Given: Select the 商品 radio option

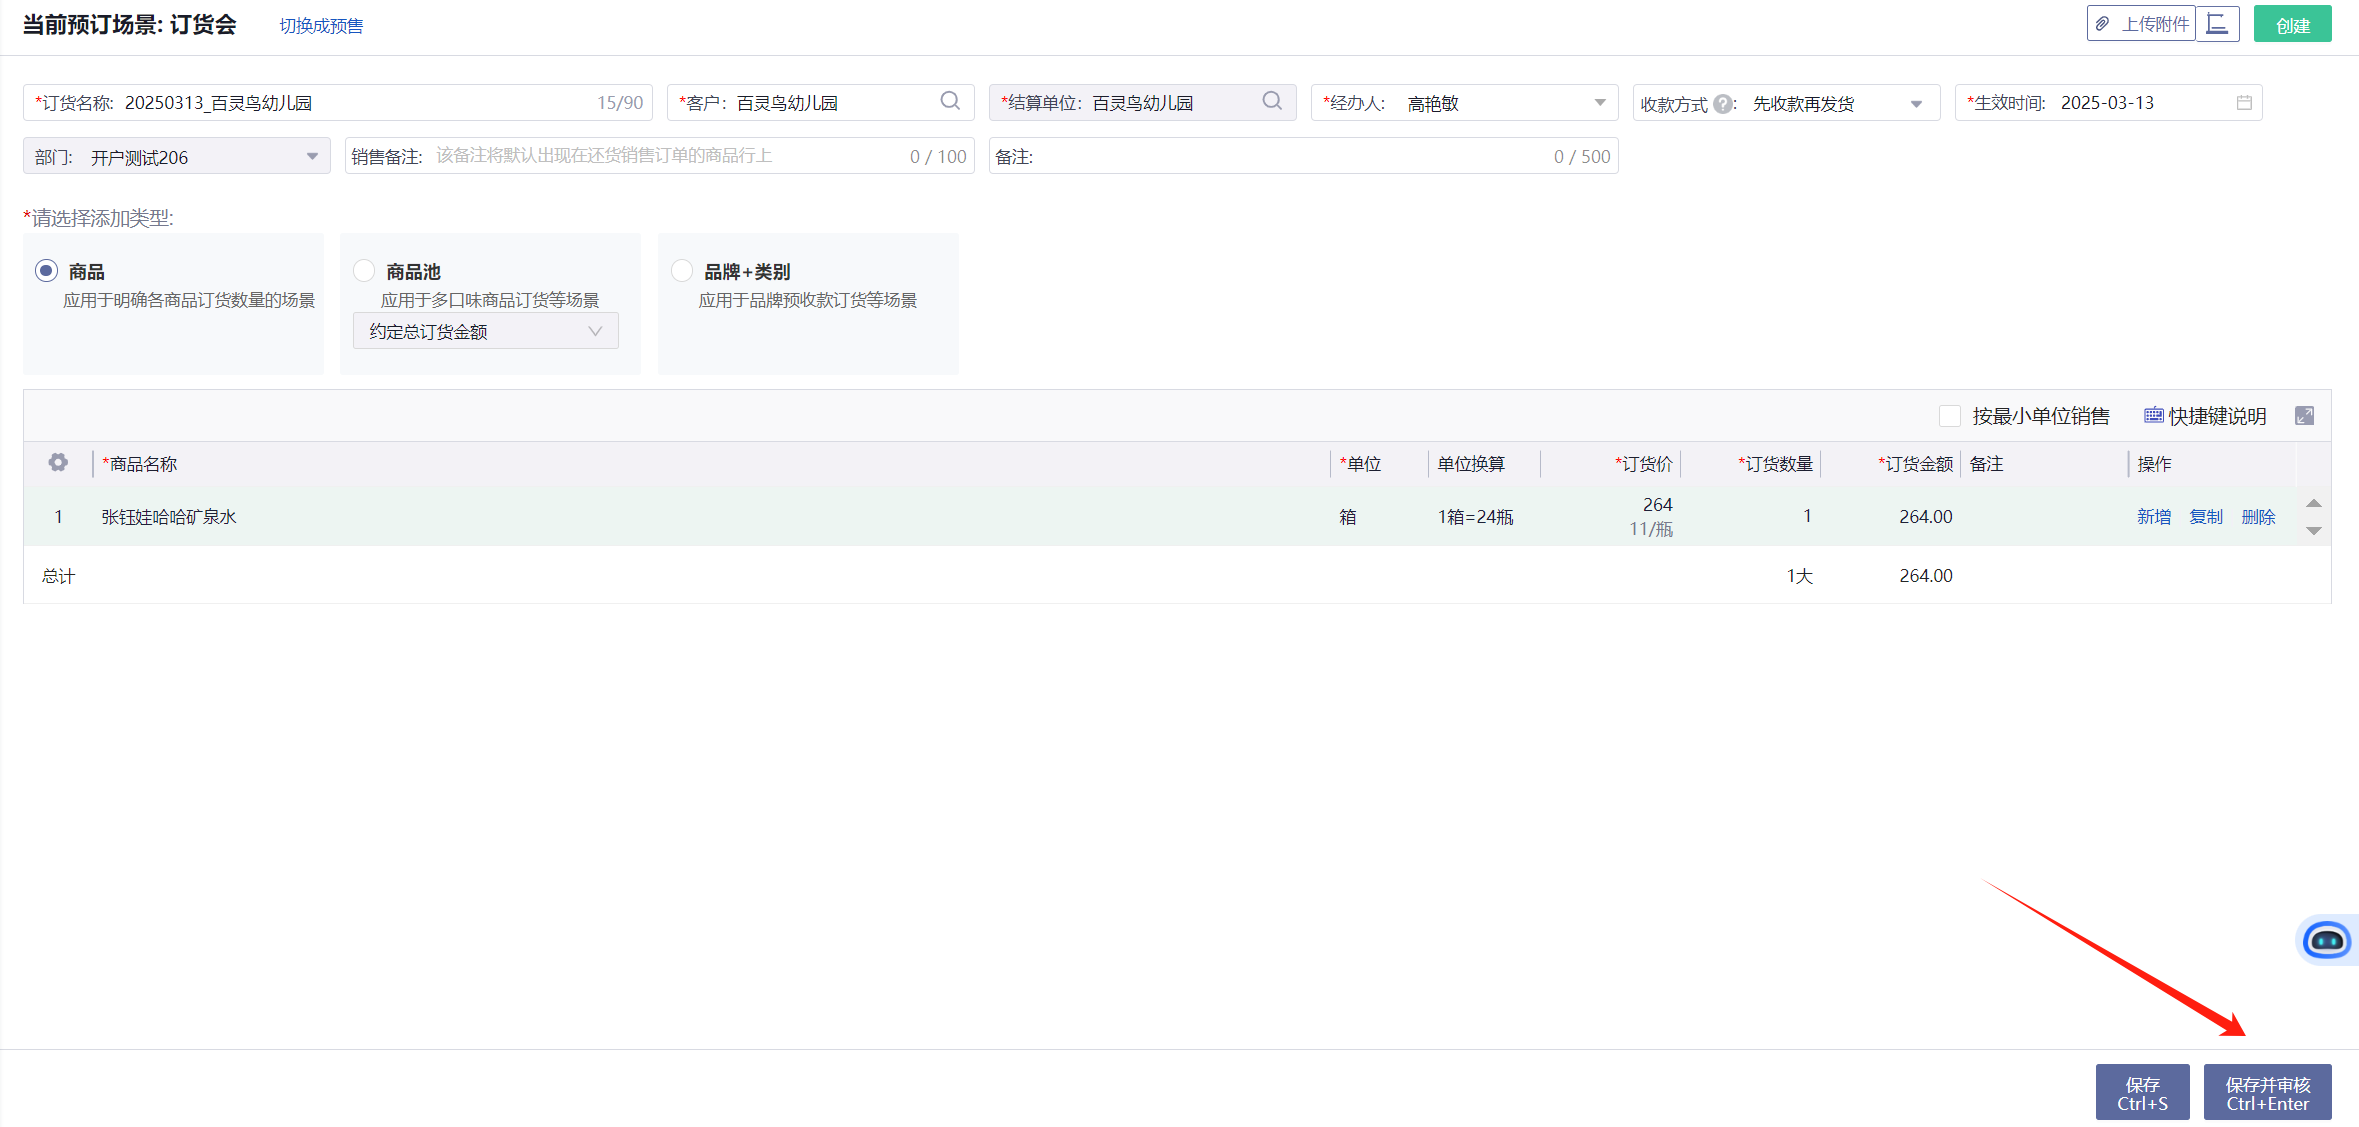Looking at the screenshot, I should tap(47, 271).
